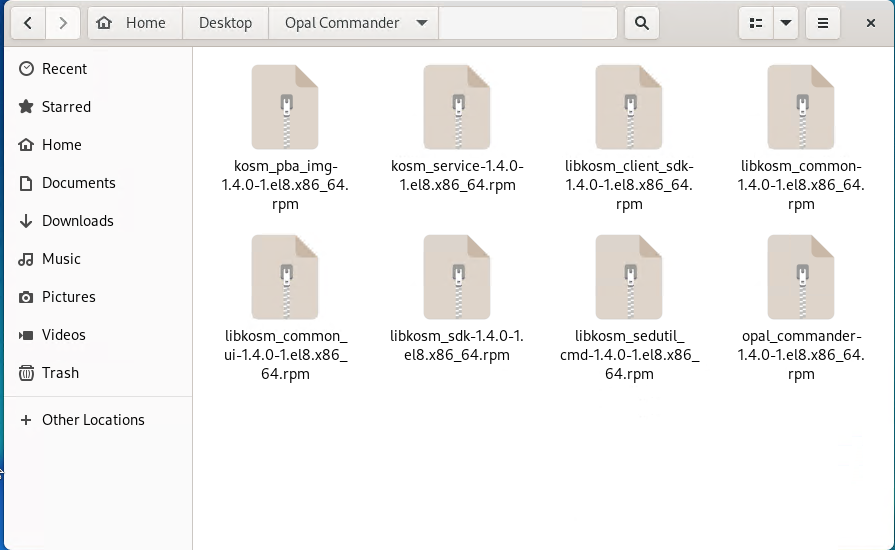This screenshot has height=550, width=895.
Task: Select the libkosm_sdk rpm file icon
Action: (457, 277)
